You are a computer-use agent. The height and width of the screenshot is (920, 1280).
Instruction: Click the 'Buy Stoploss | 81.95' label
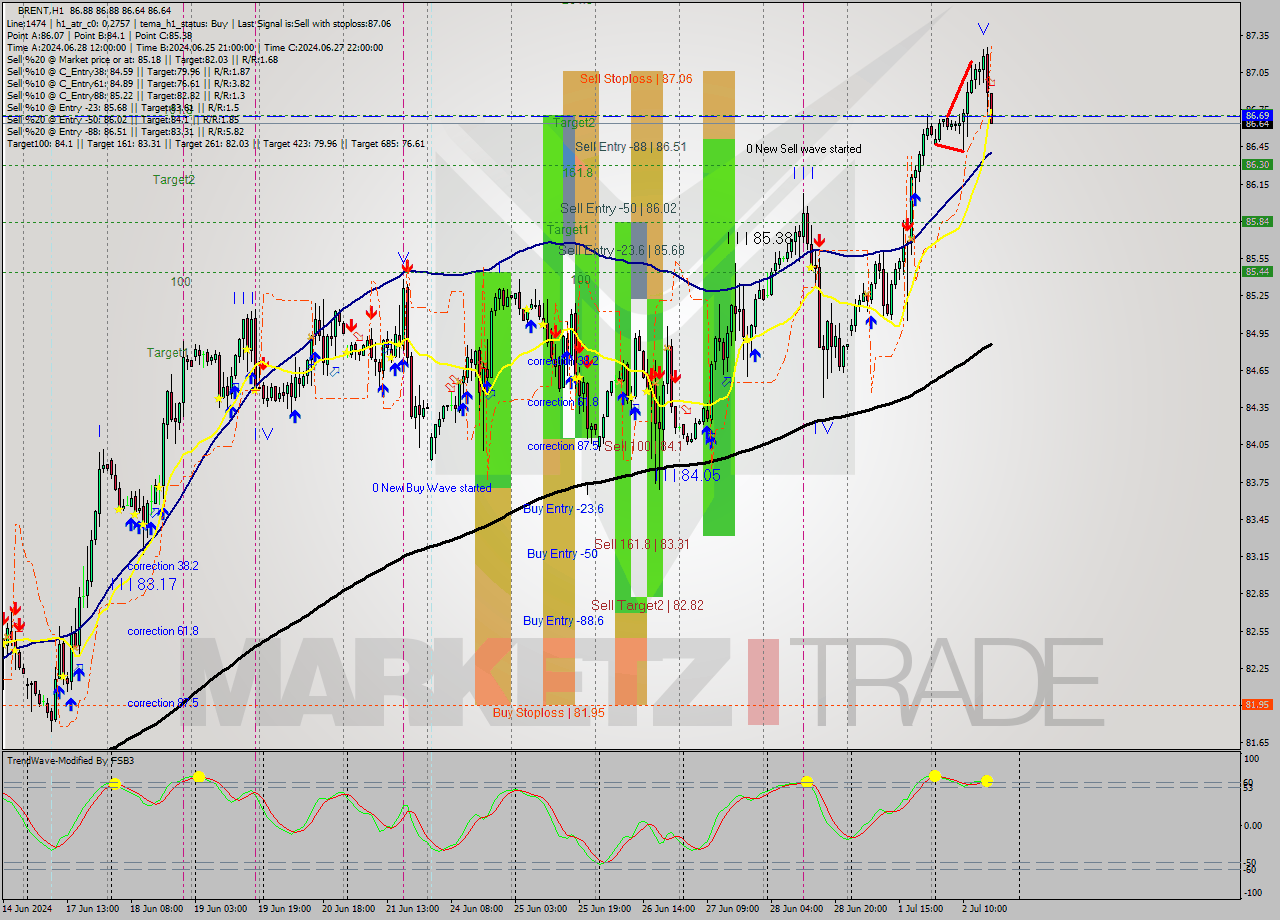point(549,713)
